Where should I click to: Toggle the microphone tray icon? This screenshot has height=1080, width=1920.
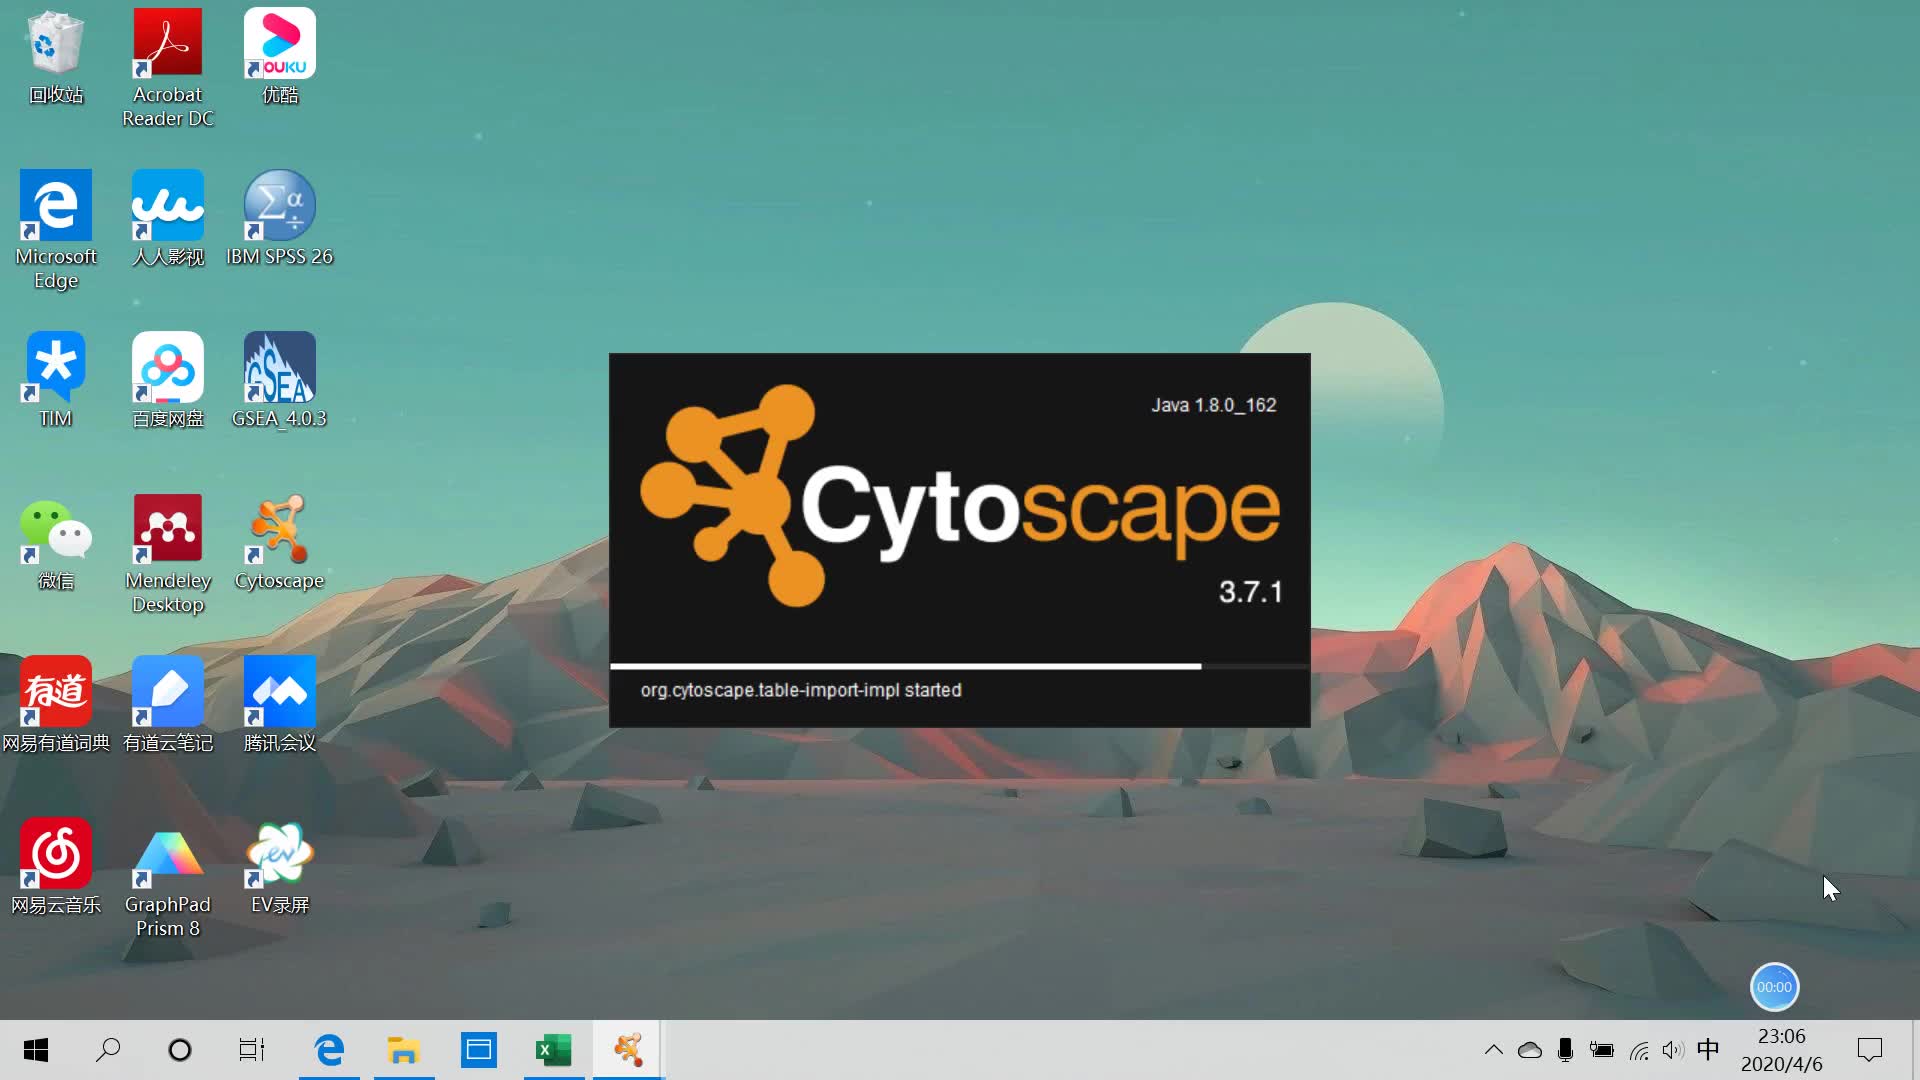pos(1565,1050)
